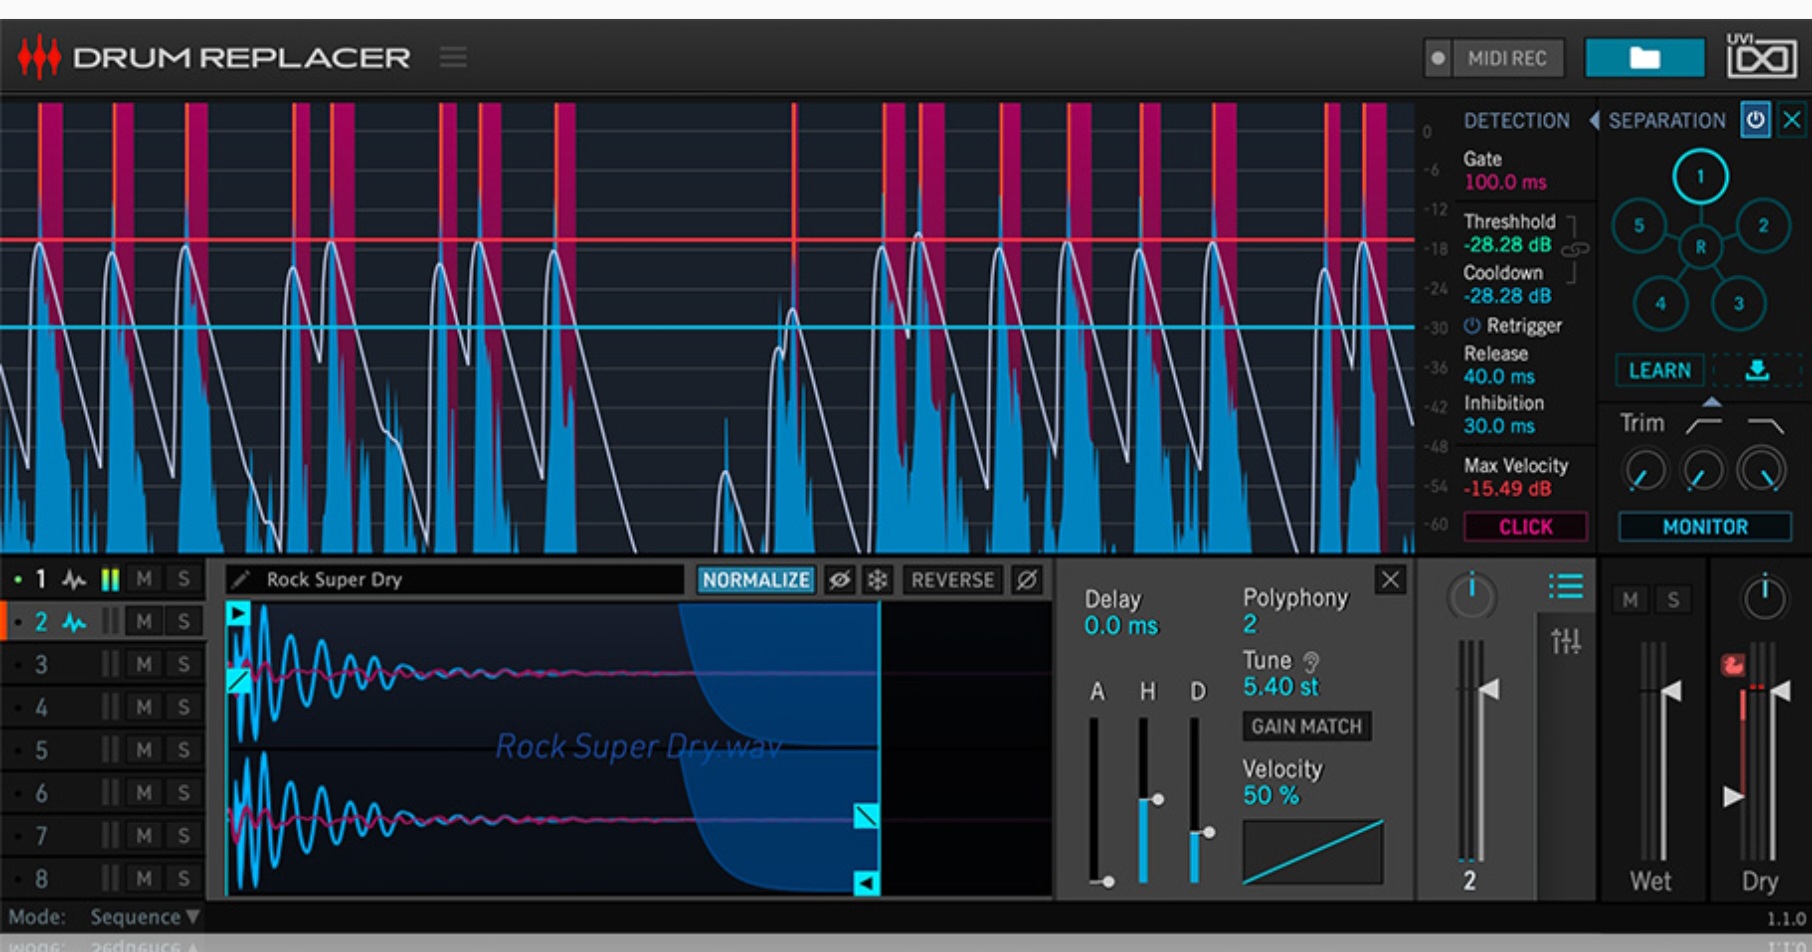This screenshot has height=952, width=1812.
Task: Select separation node 5
Action: [x=1638, y=225]
